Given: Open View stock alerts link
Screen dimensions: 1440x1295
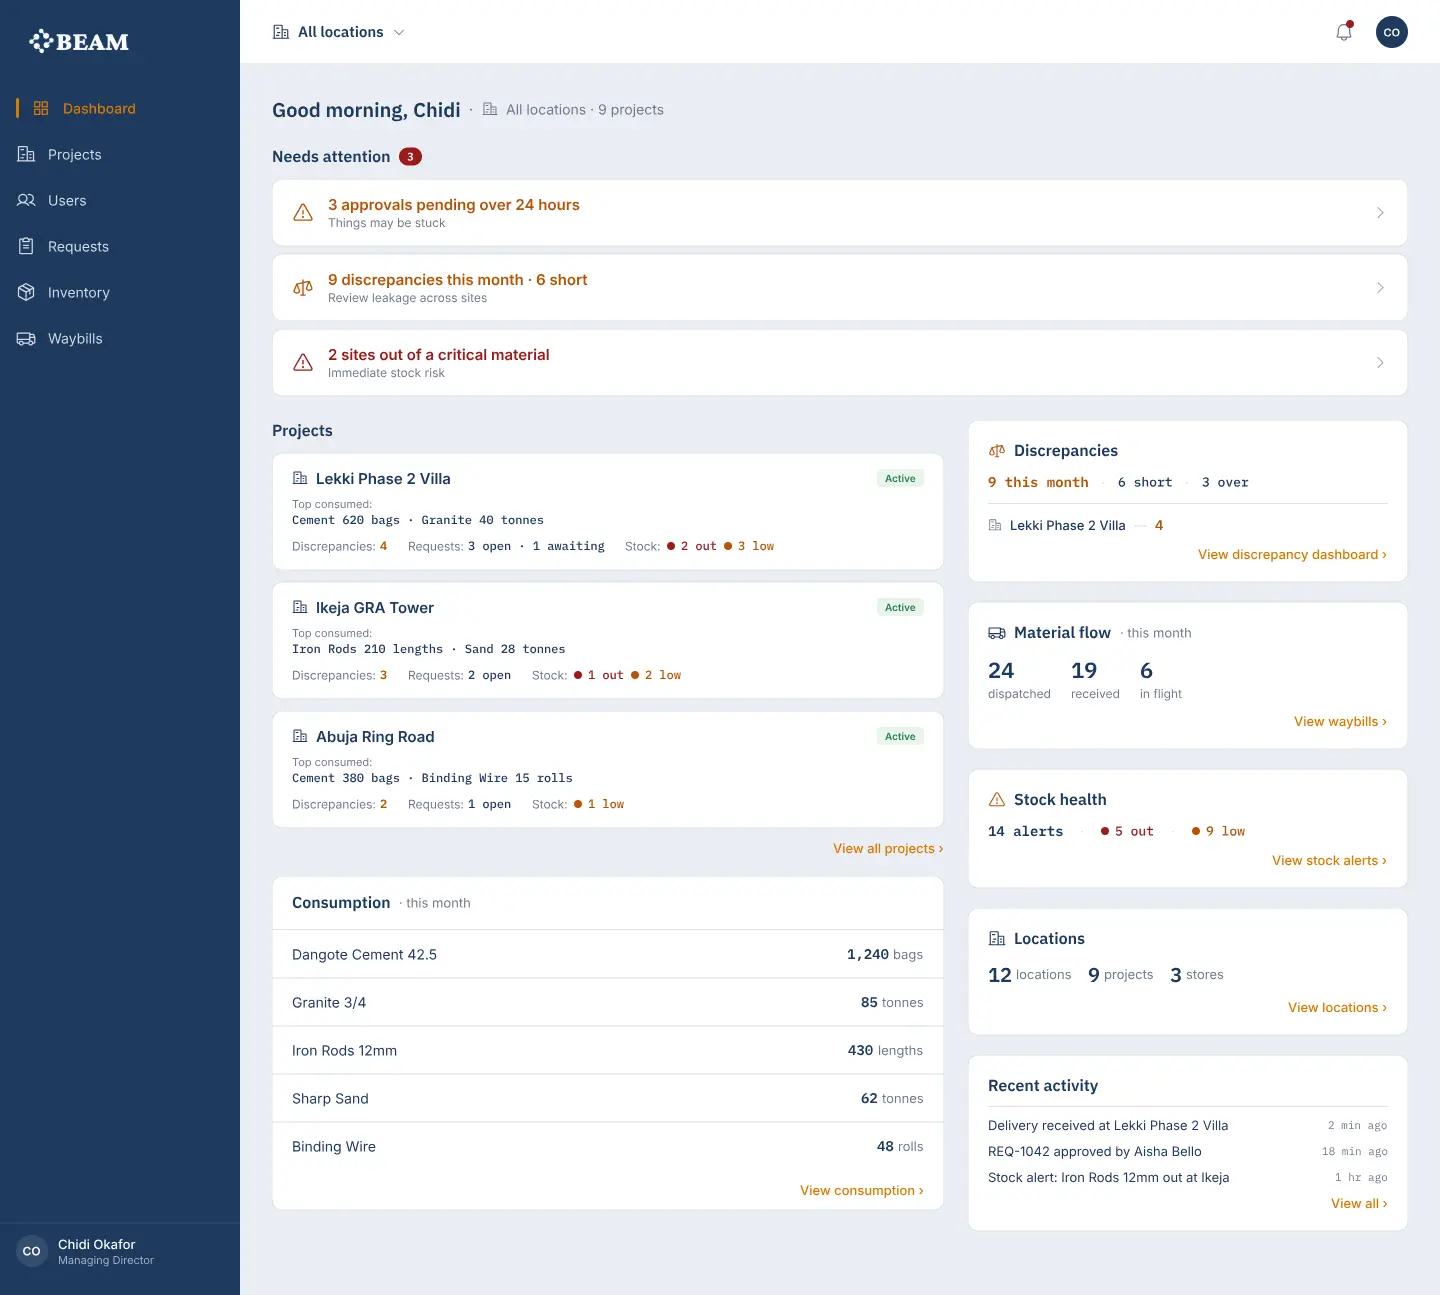Looking at the screenshot, I should pos(1329,860).
